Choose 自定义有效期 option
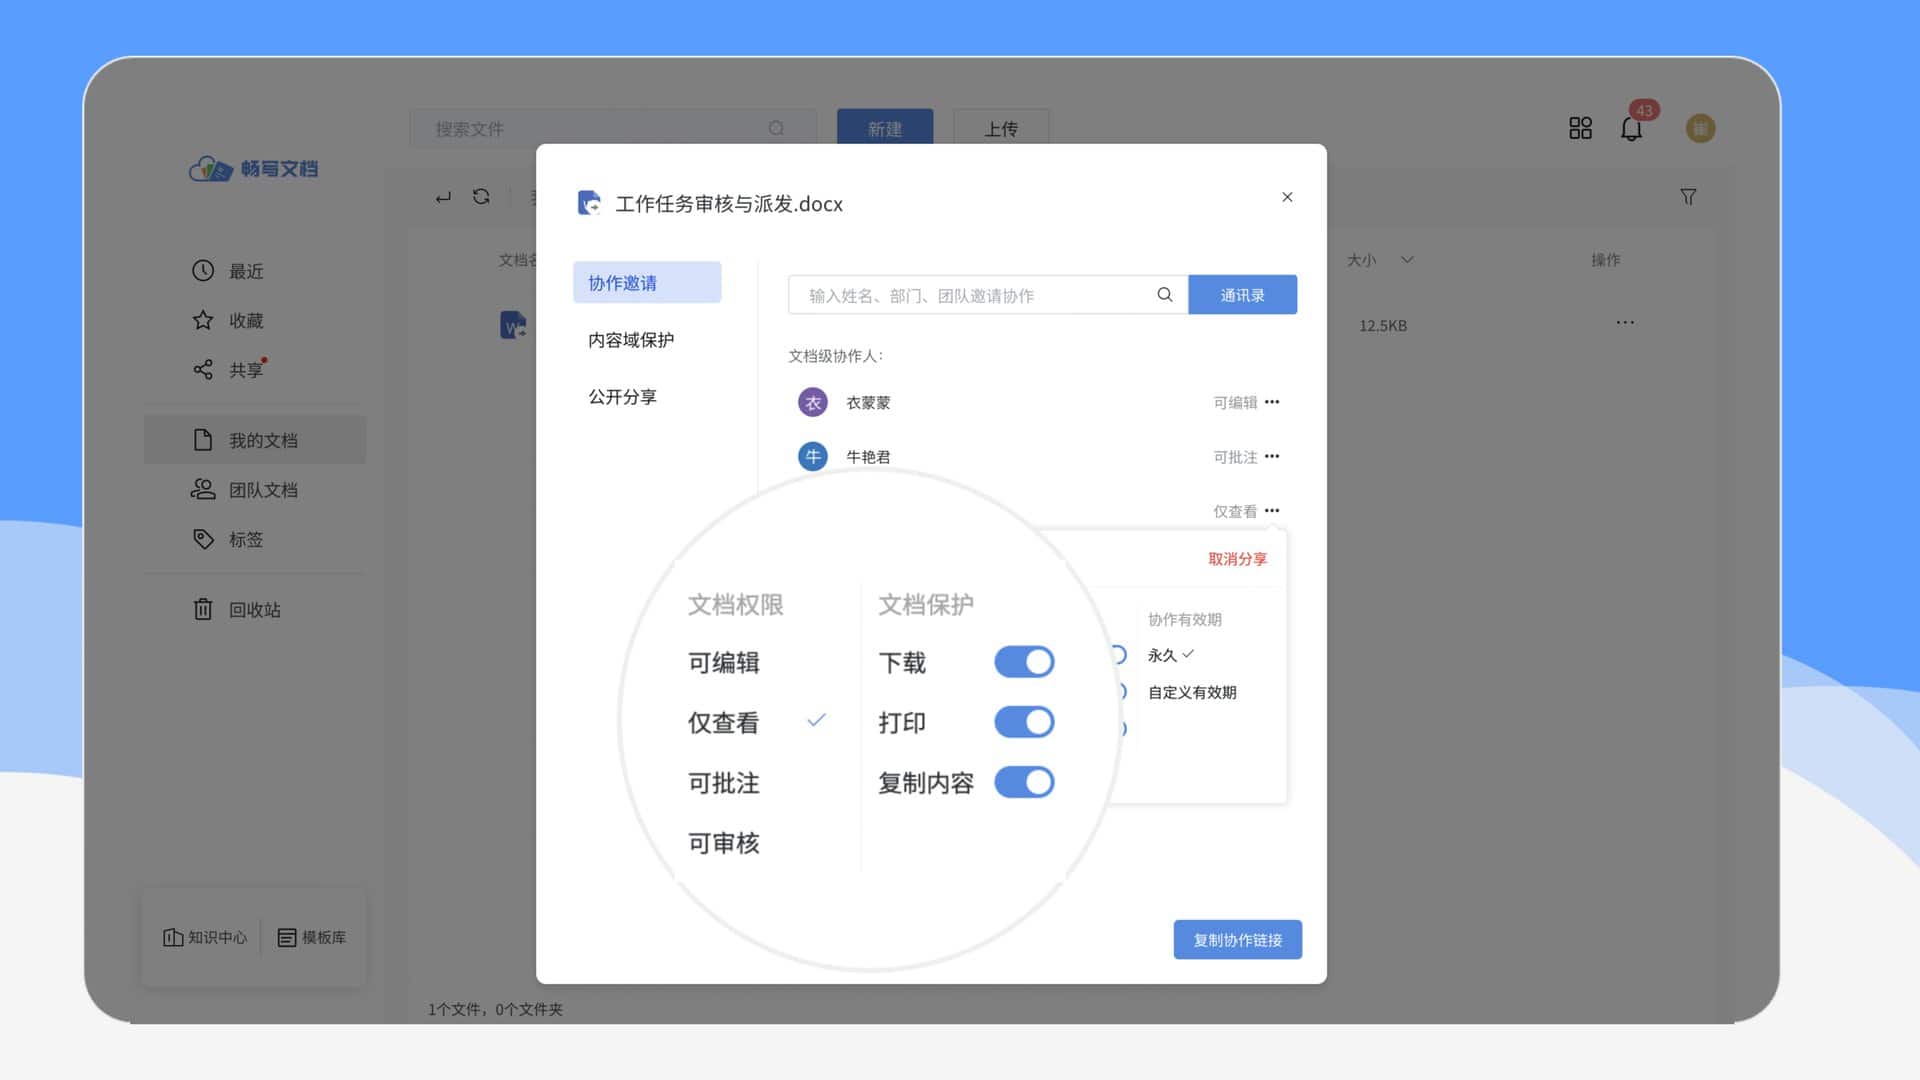 pyautogui.click(x=1192, y=692)
